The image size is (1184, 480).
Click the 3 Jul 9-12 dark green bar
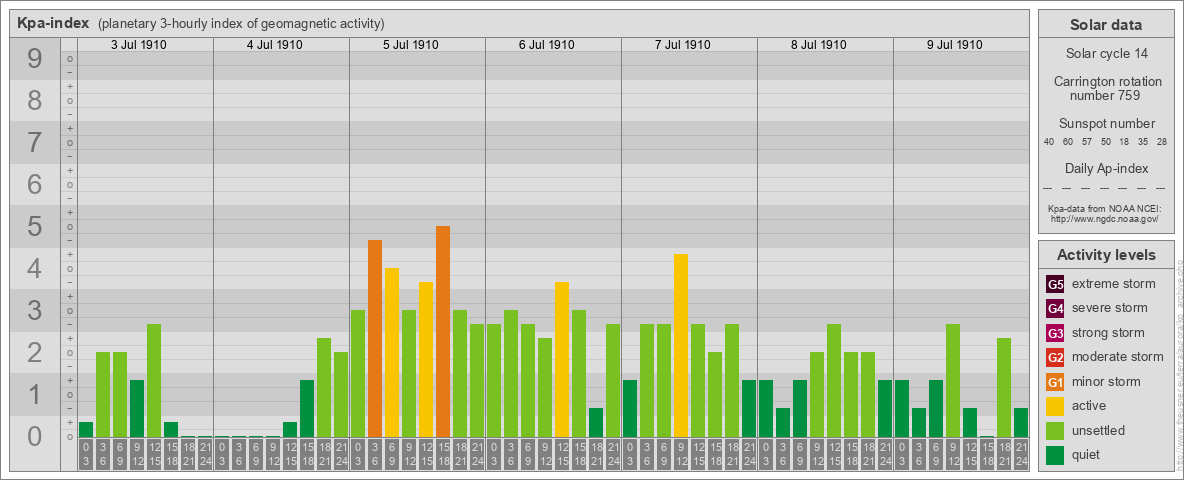(x=137, y=408)
